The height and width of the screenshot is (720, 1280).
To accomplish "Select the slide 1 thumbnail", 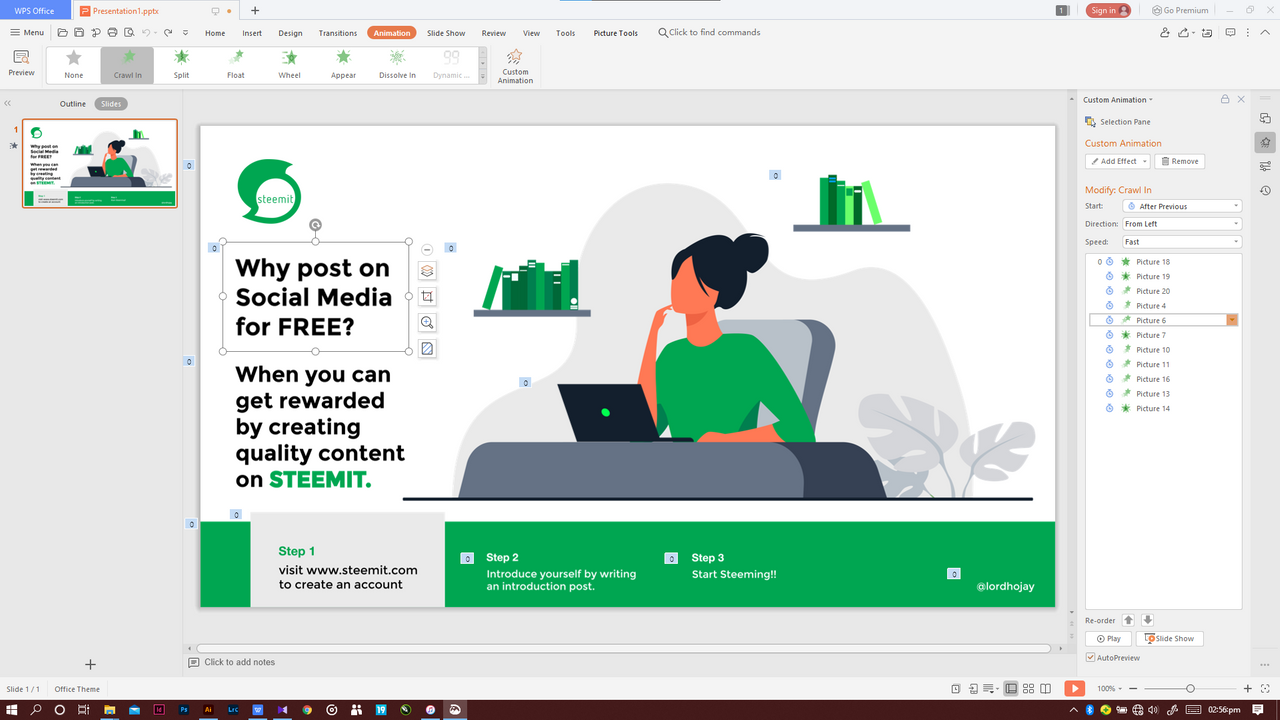I will coord(100,164).
